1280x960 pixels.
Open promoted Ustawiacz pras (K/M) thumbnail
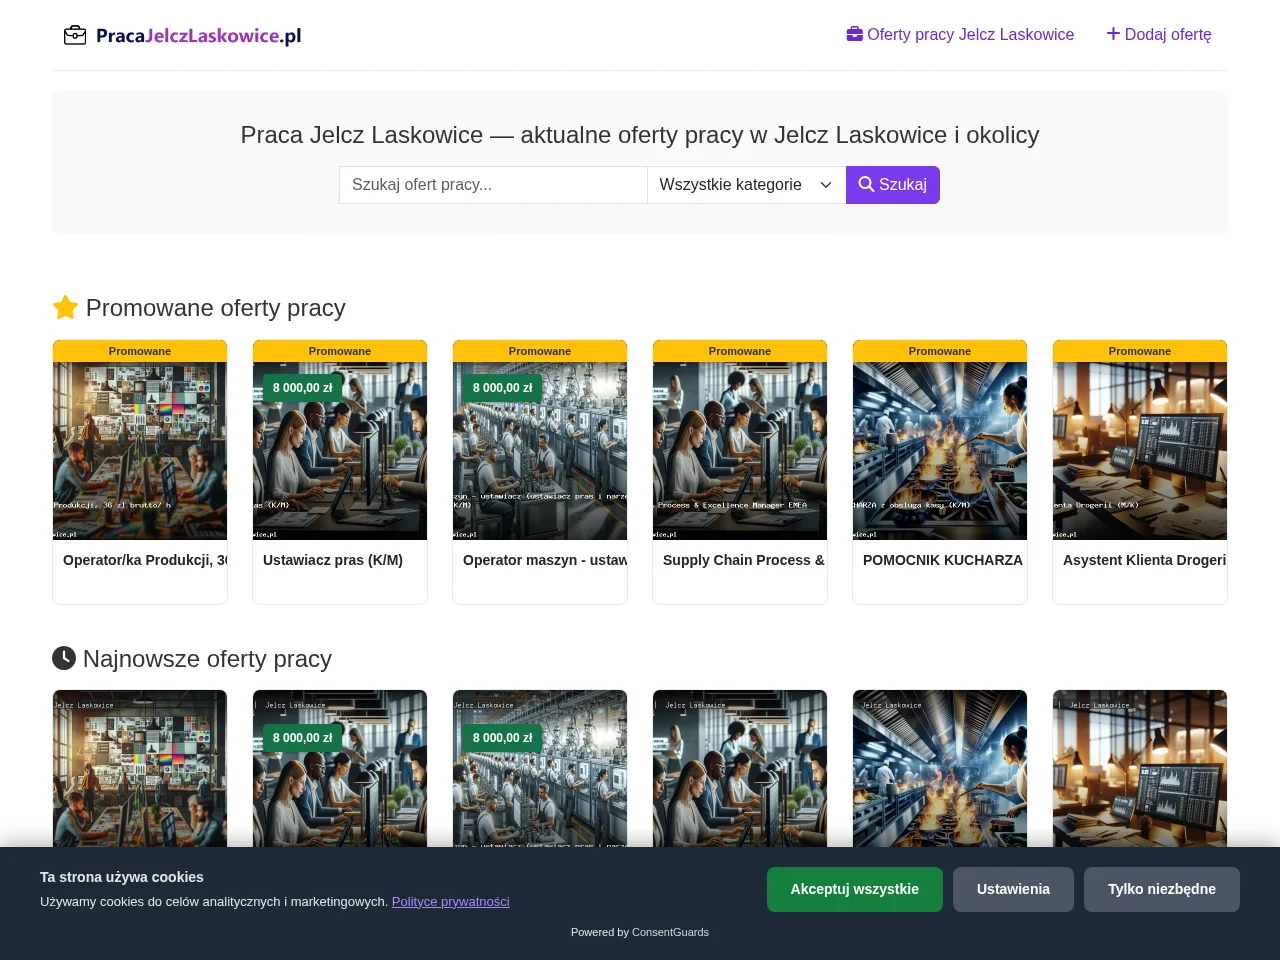pos(340,451)
